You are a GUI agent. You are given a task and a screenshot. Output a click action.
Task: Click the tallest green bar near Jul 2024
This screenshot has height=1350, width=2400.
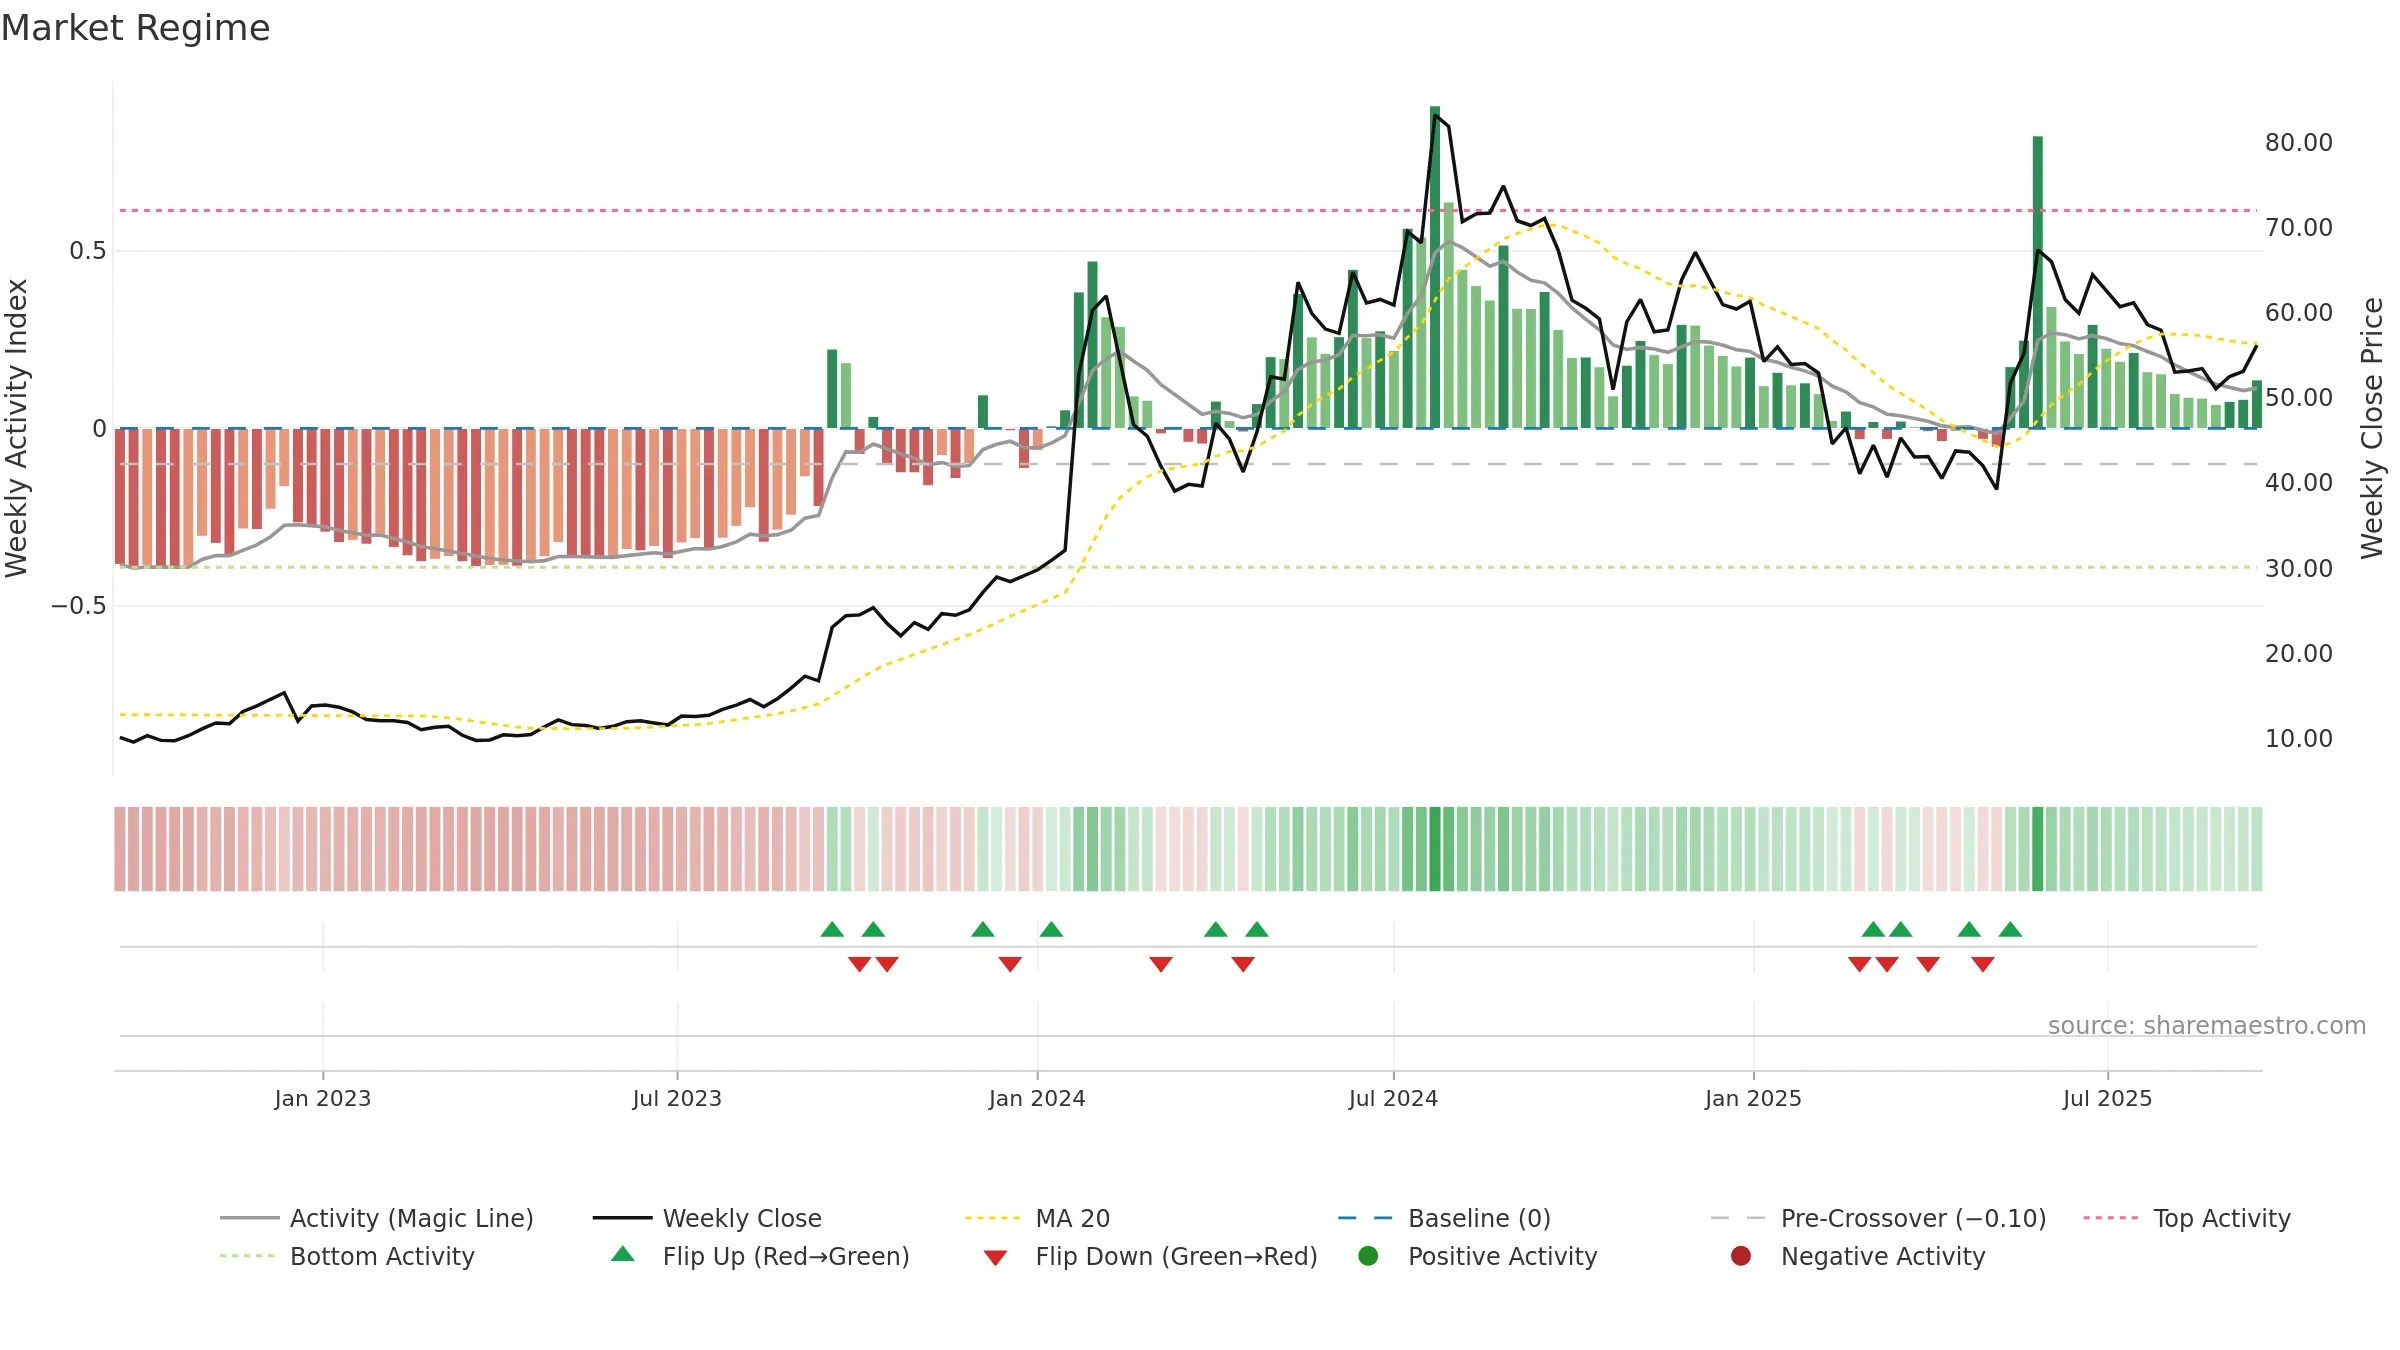click(1435, 267)
